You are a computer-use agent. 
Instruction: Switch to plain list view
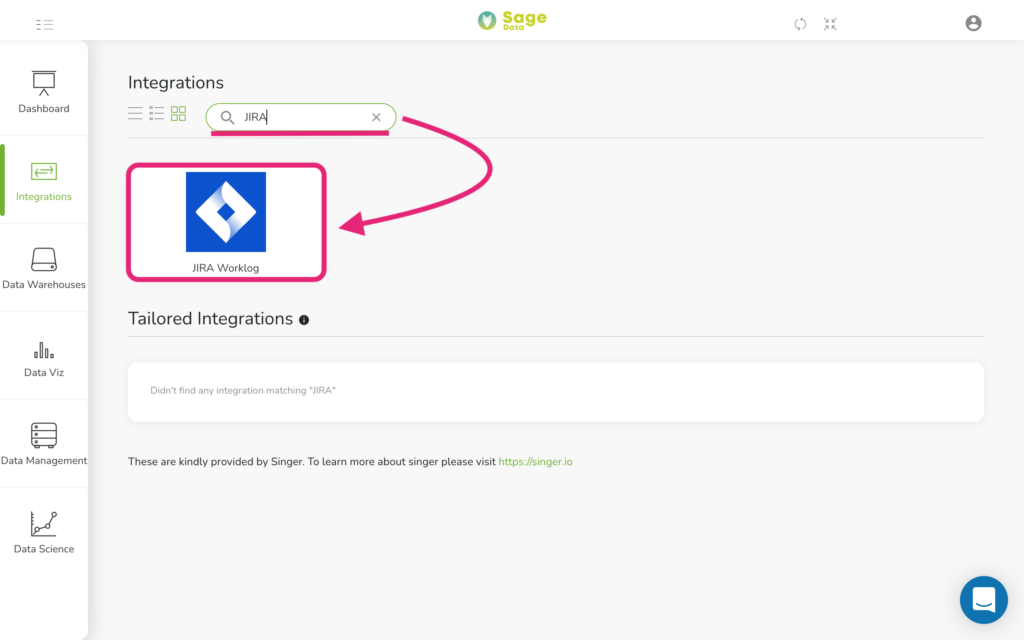(135, 114)
